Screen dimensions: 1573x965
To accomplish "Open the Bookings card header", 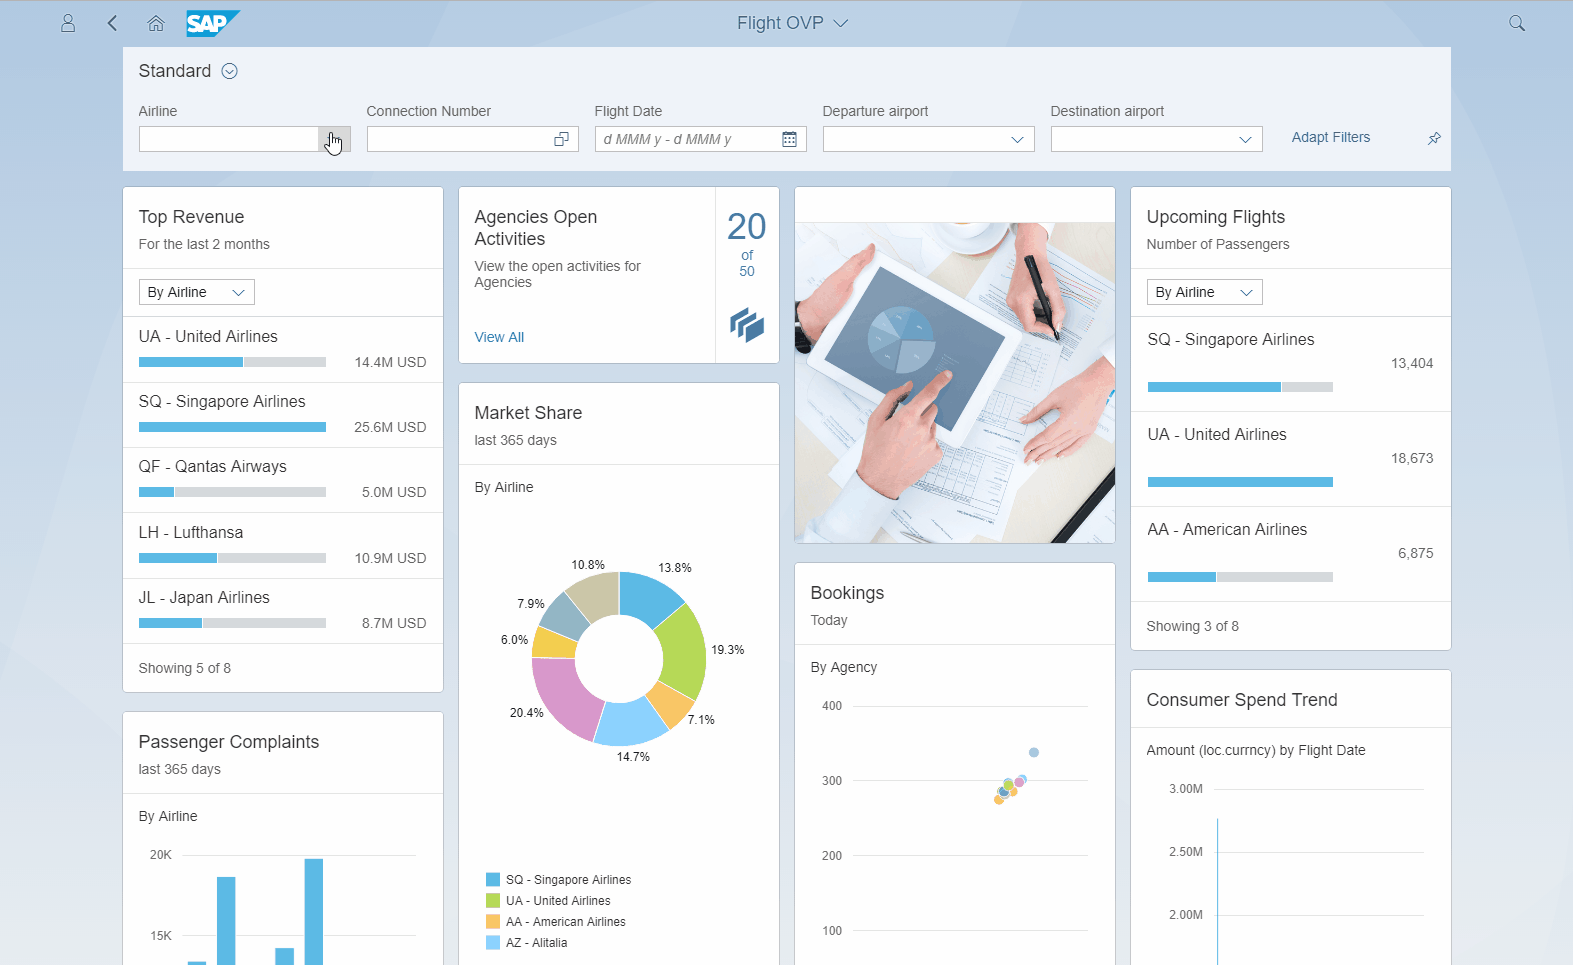I will 955,605.
